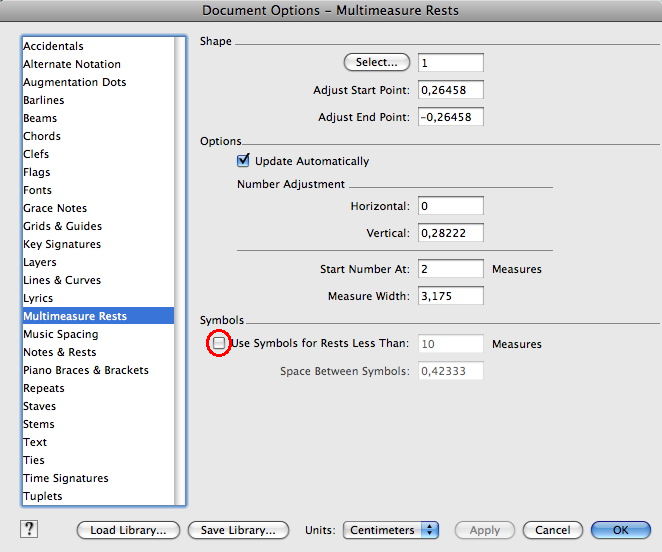Click the category list scrollbar
Image resolution: width=662 pixels, height=552 pixels.
pyautogui.click(x=181, y=270)
